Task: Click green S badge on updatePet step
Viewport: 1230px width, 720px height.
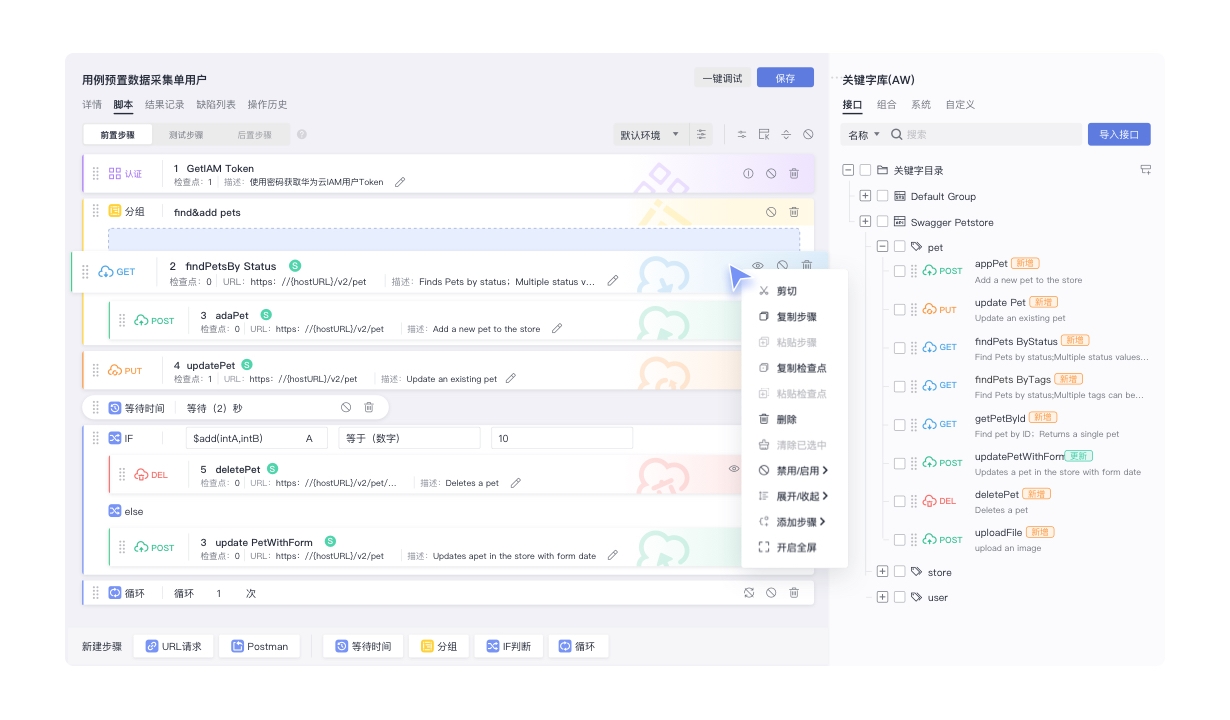Action: point(247,365)
